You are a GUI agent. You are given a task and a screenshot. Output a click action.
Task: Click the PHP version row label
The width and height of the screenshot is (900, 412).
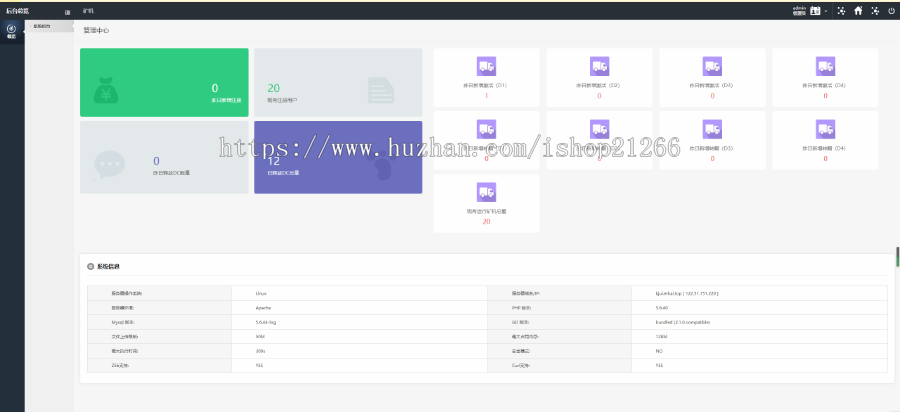pyautogui.click(x=522, y=308)
